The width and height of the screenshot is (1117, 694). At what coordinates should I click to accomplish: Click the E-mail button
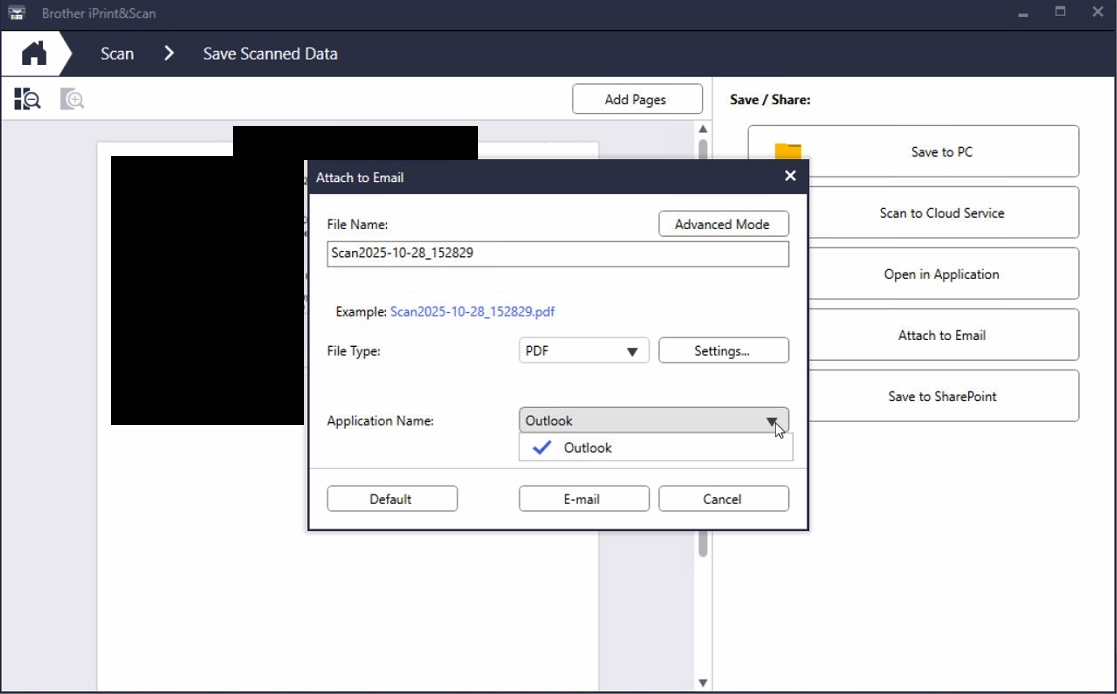point(583,499)
